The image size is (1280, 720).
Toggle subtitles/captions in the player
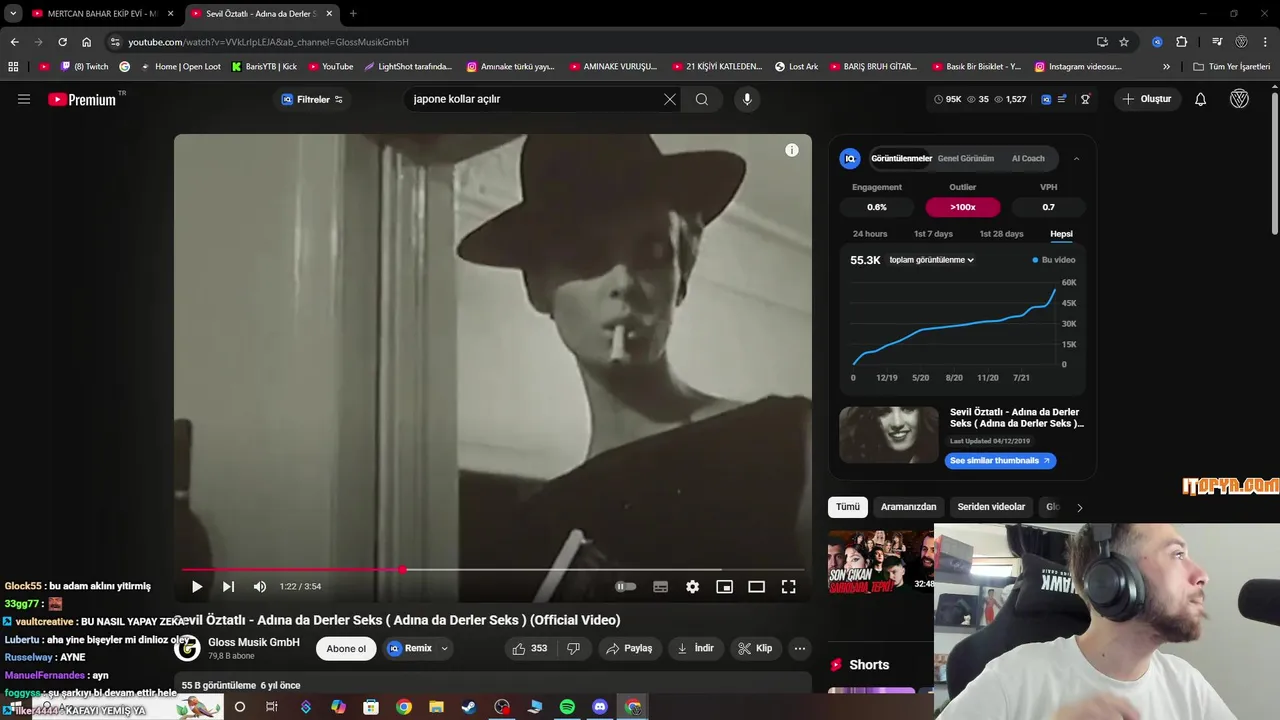click(x=660, y=587)
